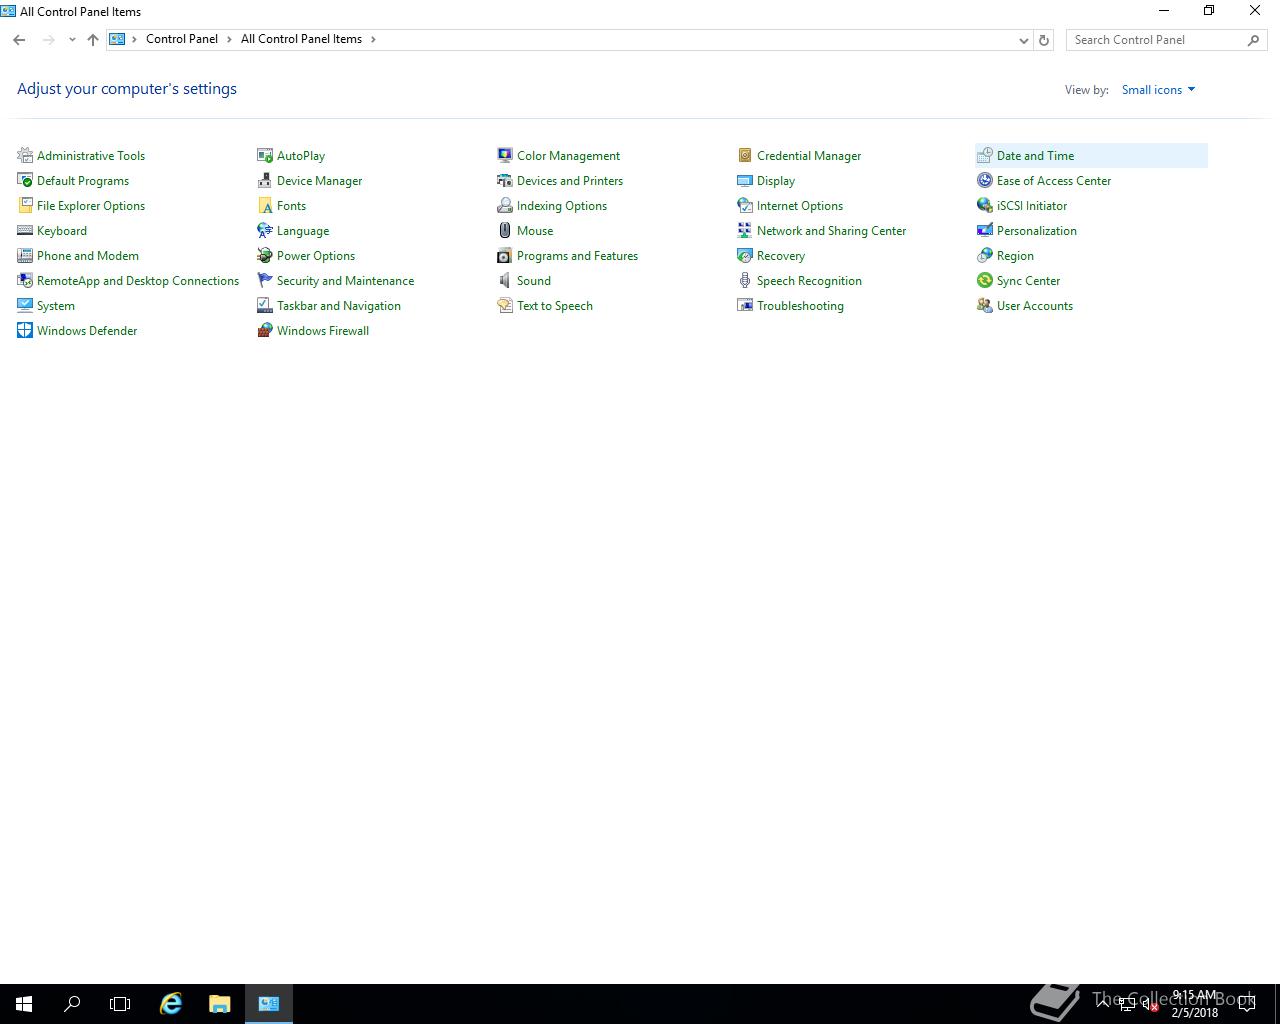
Task: Click the Control Panel breadcrumb
Action: click(182, 39)
